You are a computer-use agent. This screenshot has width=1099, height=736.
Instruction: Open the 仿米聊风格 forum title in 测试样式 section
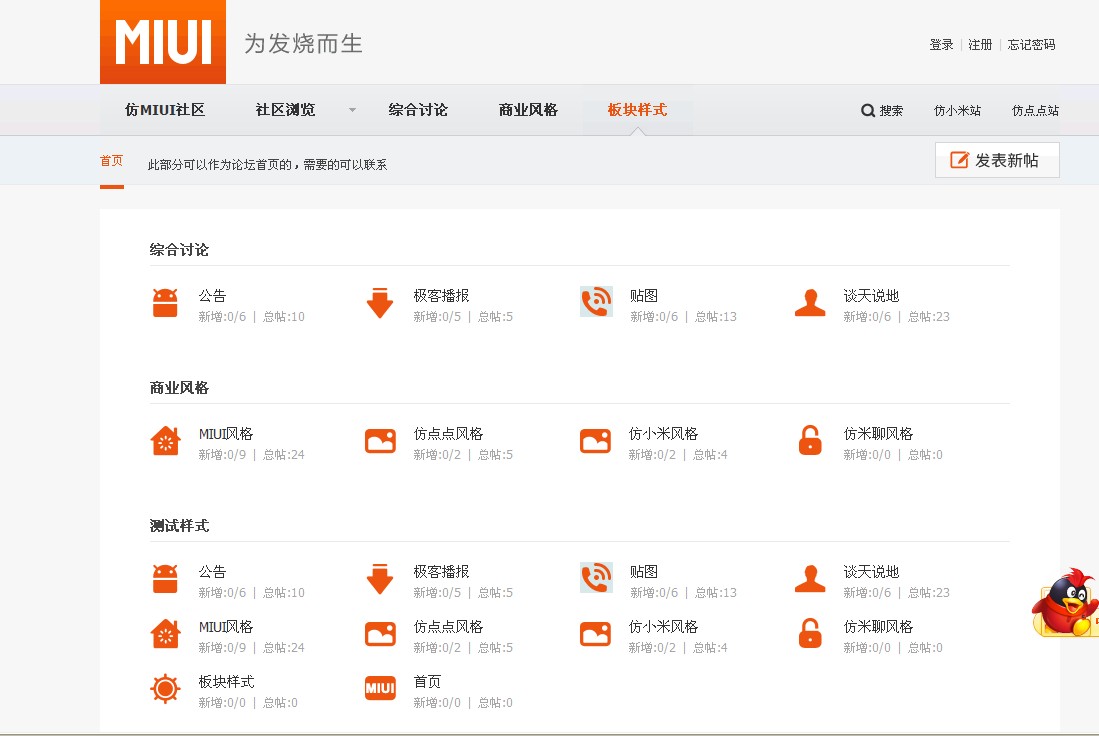click(x=878, y=627)
